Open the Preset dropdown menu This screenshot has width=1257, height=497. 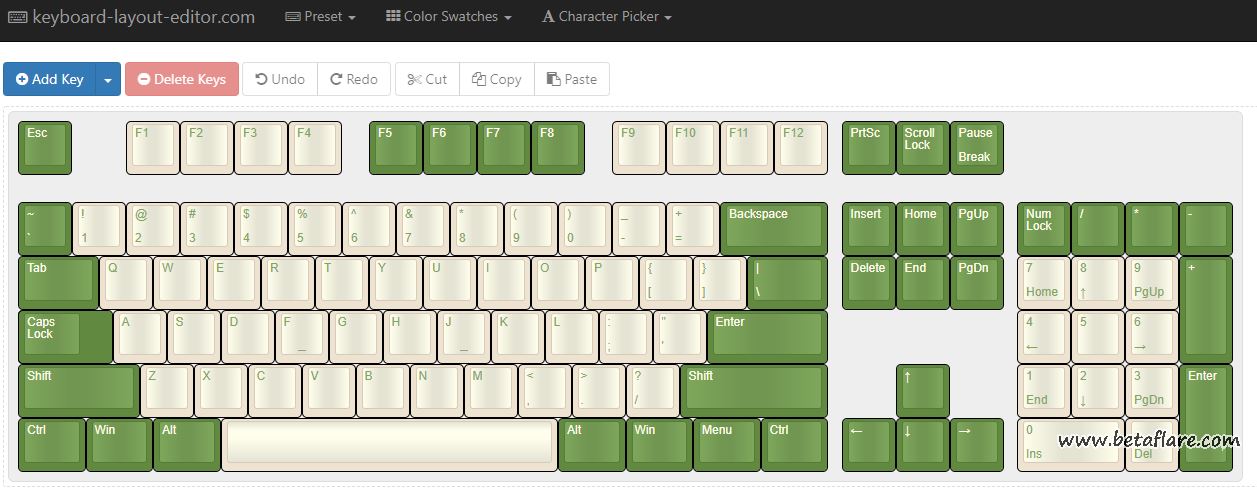click(320, 17)
